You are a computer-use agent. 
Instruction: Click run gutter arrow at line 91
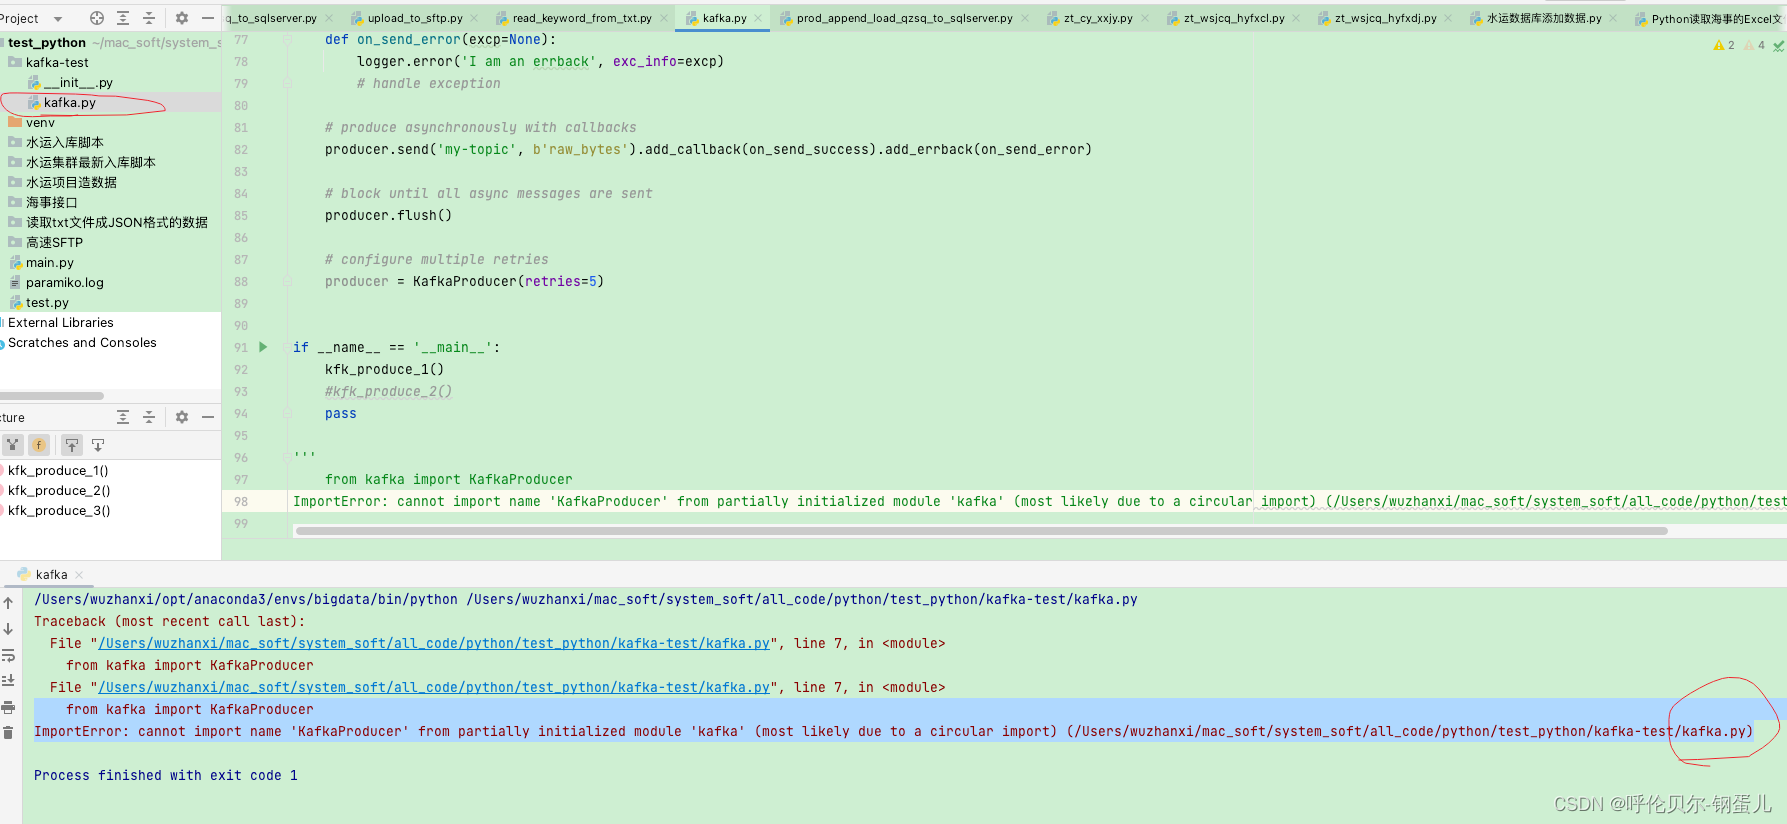tap(263, 347)
